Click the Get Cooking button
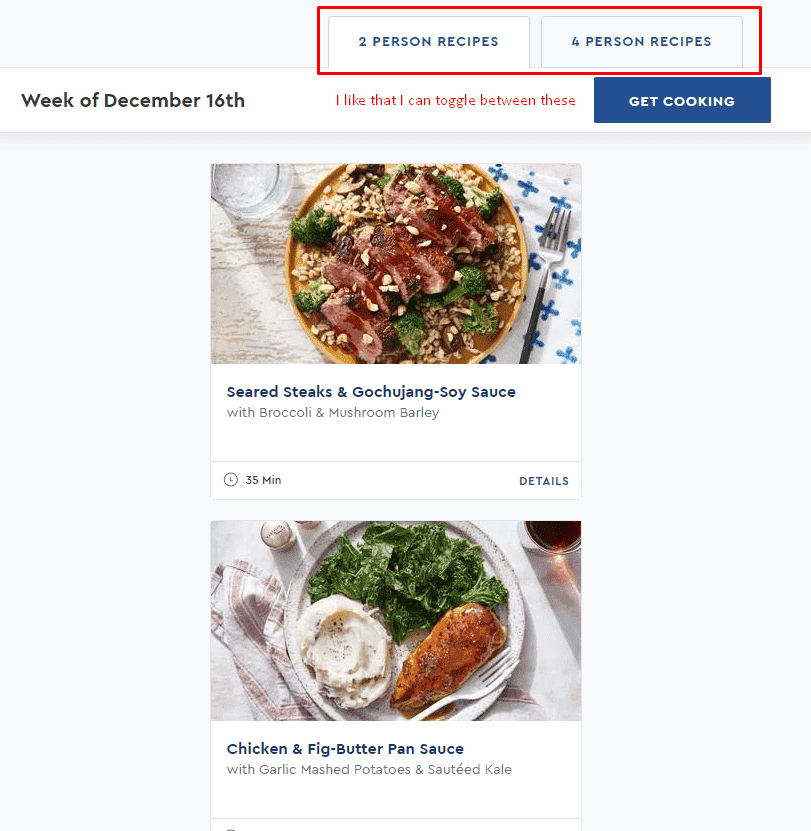 [682, 100]
